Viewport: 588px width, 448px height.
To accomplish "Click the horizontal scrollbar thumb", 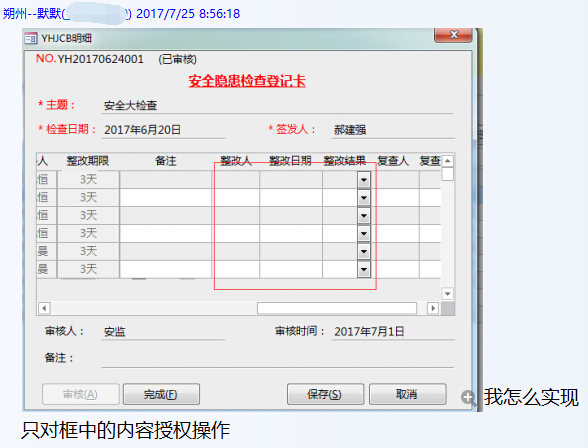I will click(337, 309).
